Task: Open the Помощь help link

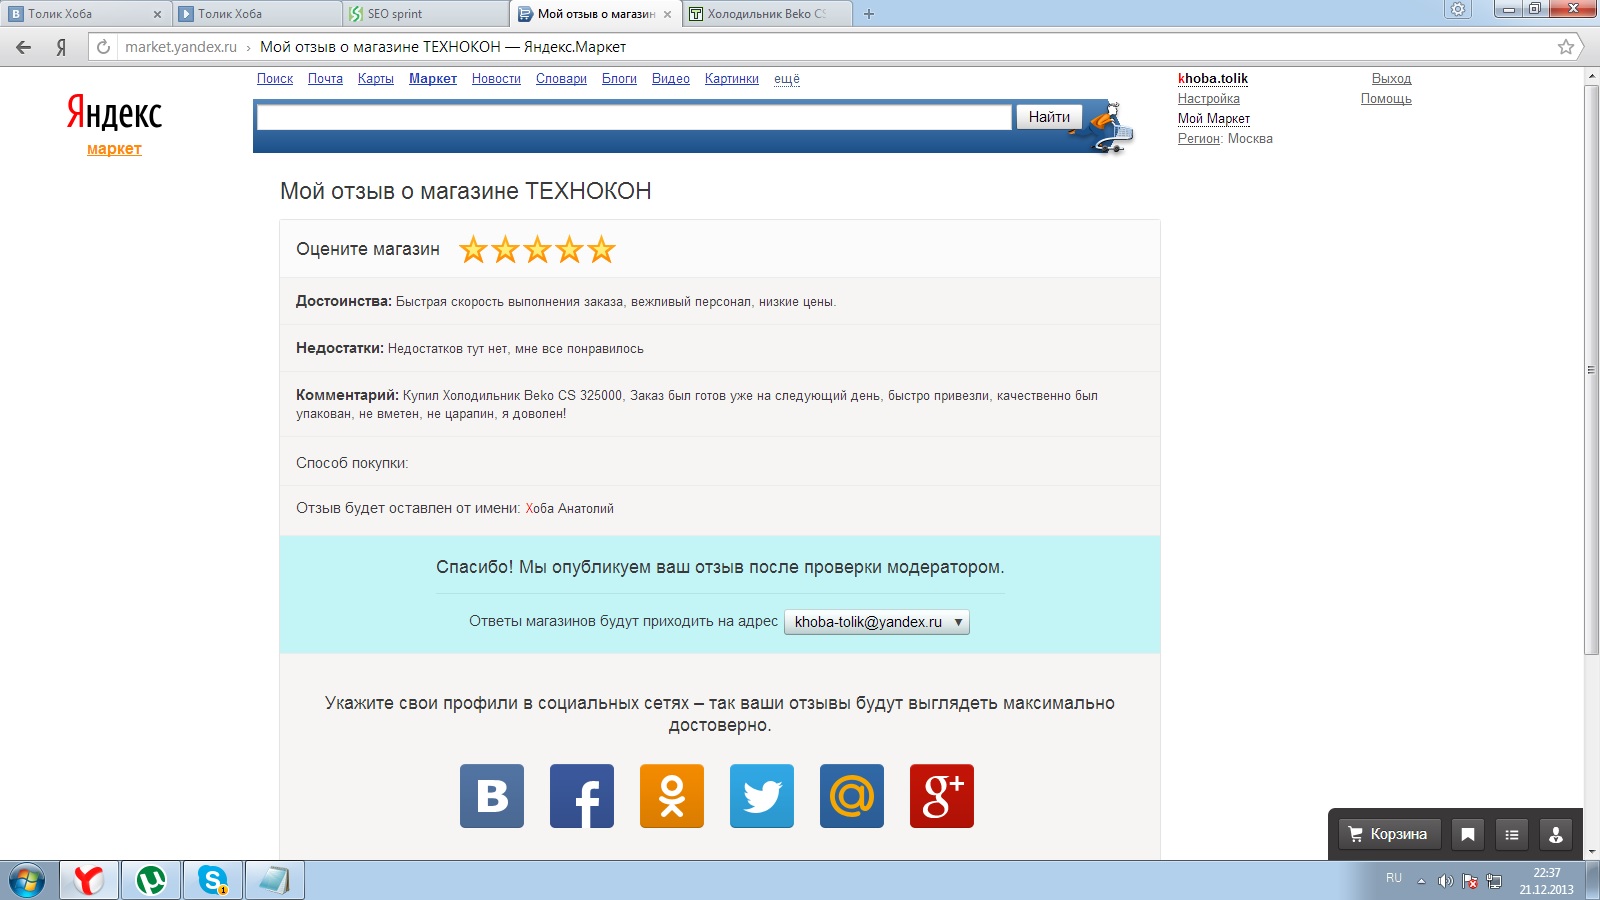Action: pyautogui.click(x=1386, y=99)
